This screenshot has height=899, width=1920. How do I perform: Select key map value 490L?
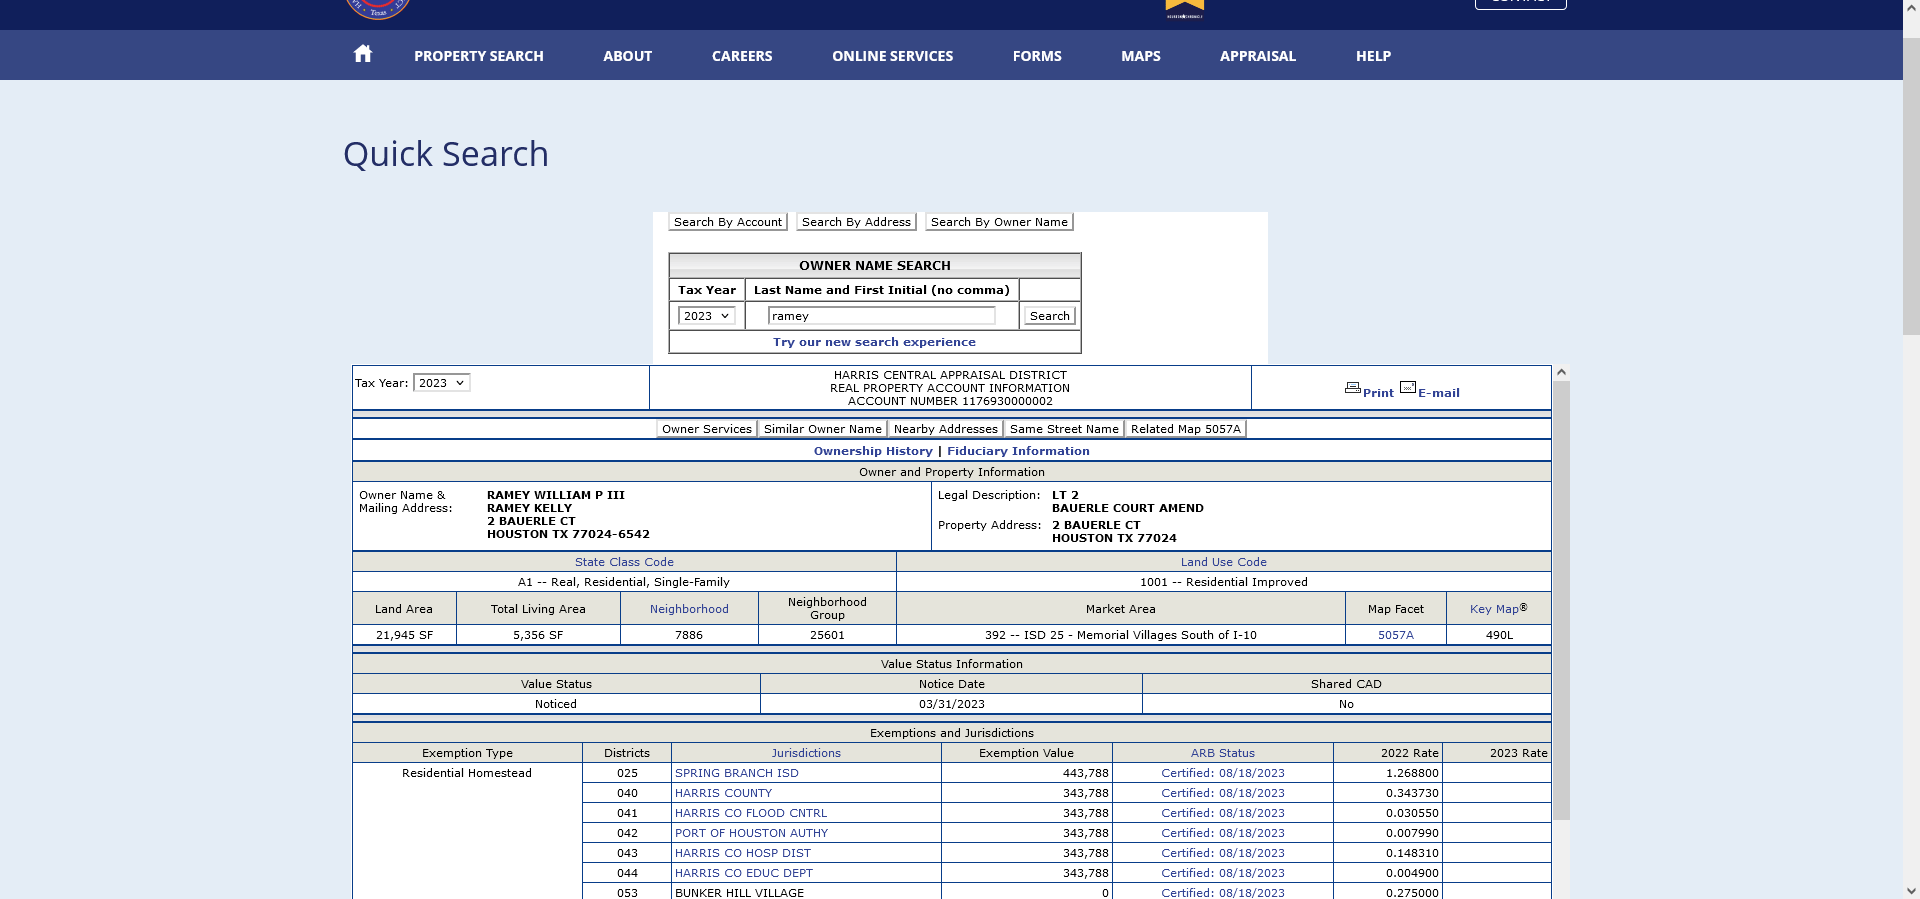click(1499, 635)
